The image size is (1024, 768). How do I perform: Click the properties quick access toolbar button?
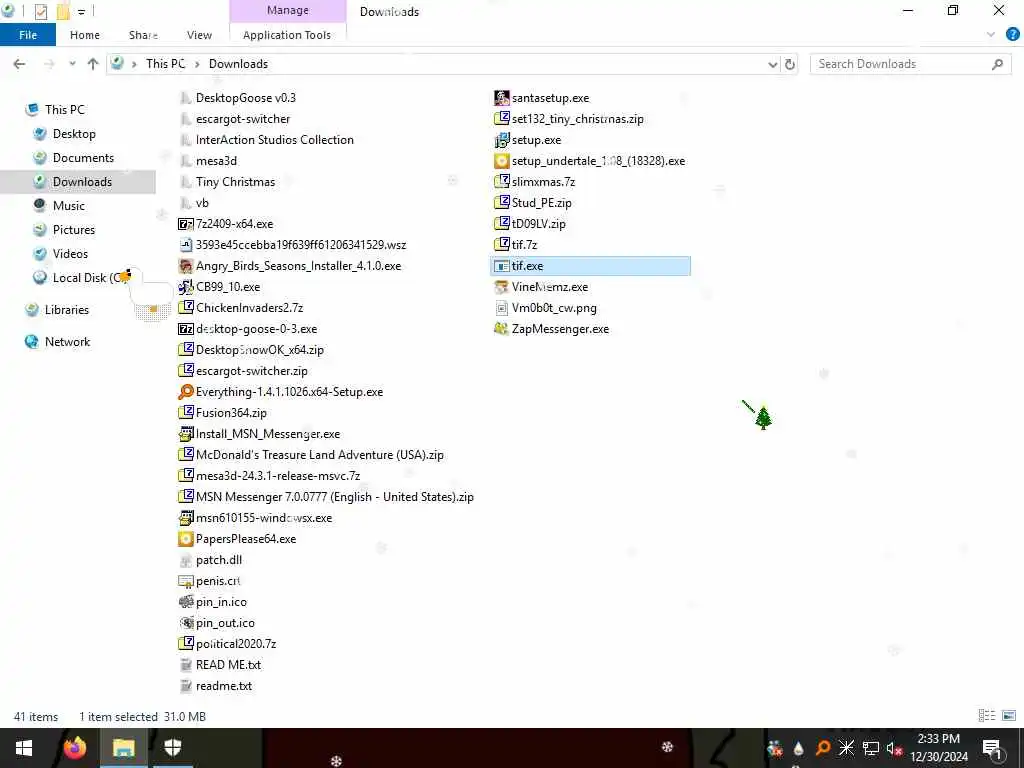pyautogui.click(x=40, y=11)
